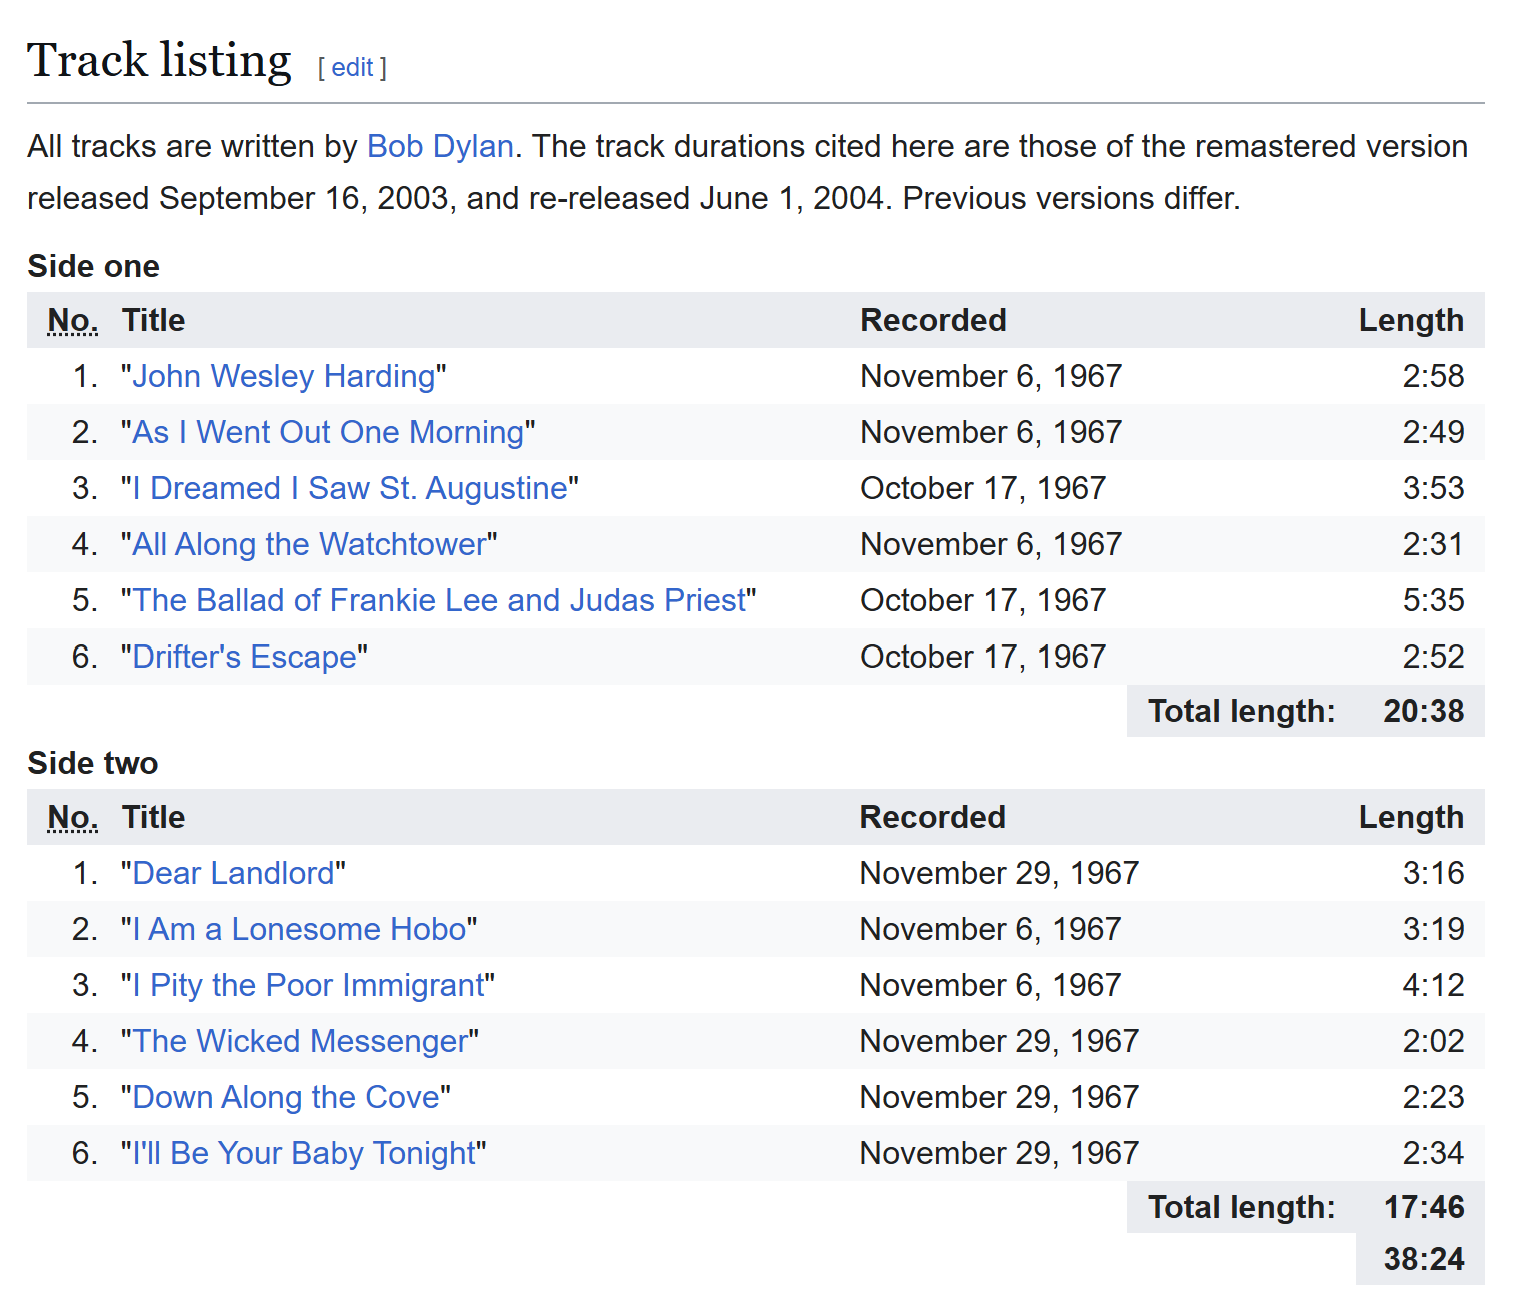1518x1292 pixels.
Task: Open "The Ballad of Frankie Lee and Judas Priest"
Action: (439, 600)
